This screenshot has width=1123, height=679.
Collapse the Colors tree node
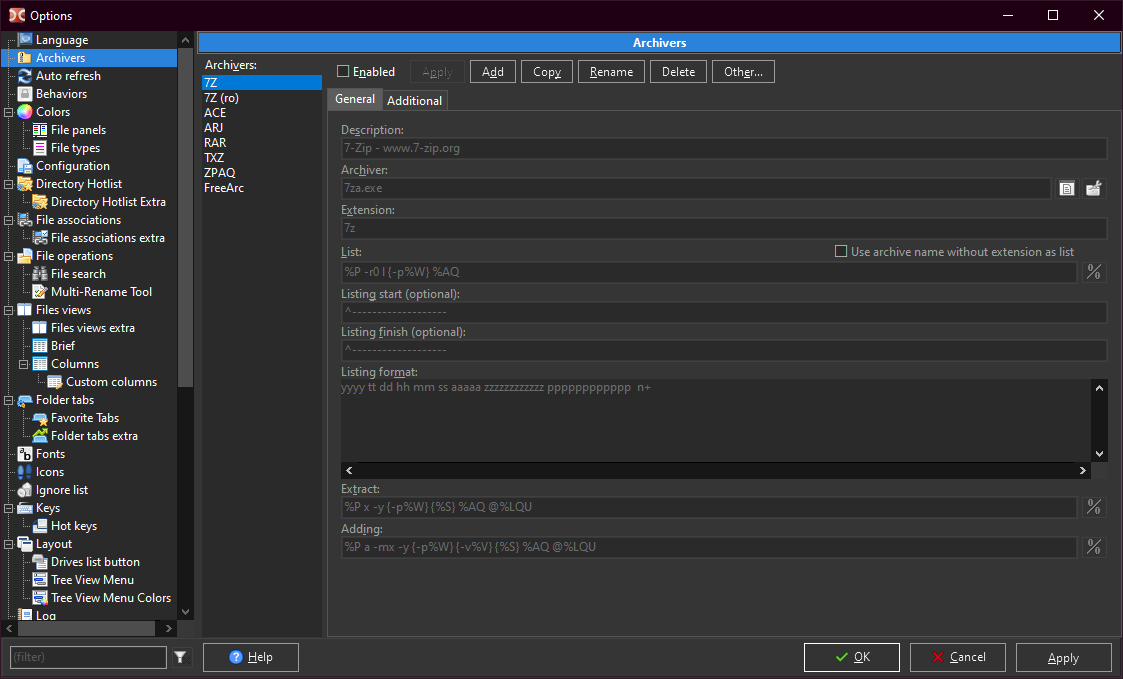[x=9, y=112]
